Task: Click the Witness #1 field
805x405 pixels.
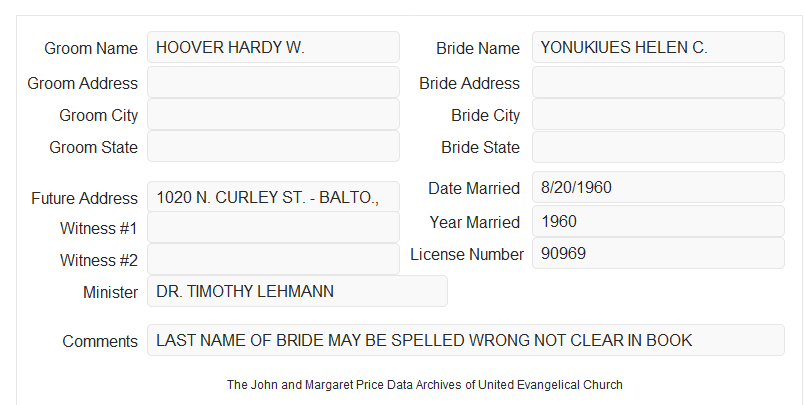Action: click(273, 227)
